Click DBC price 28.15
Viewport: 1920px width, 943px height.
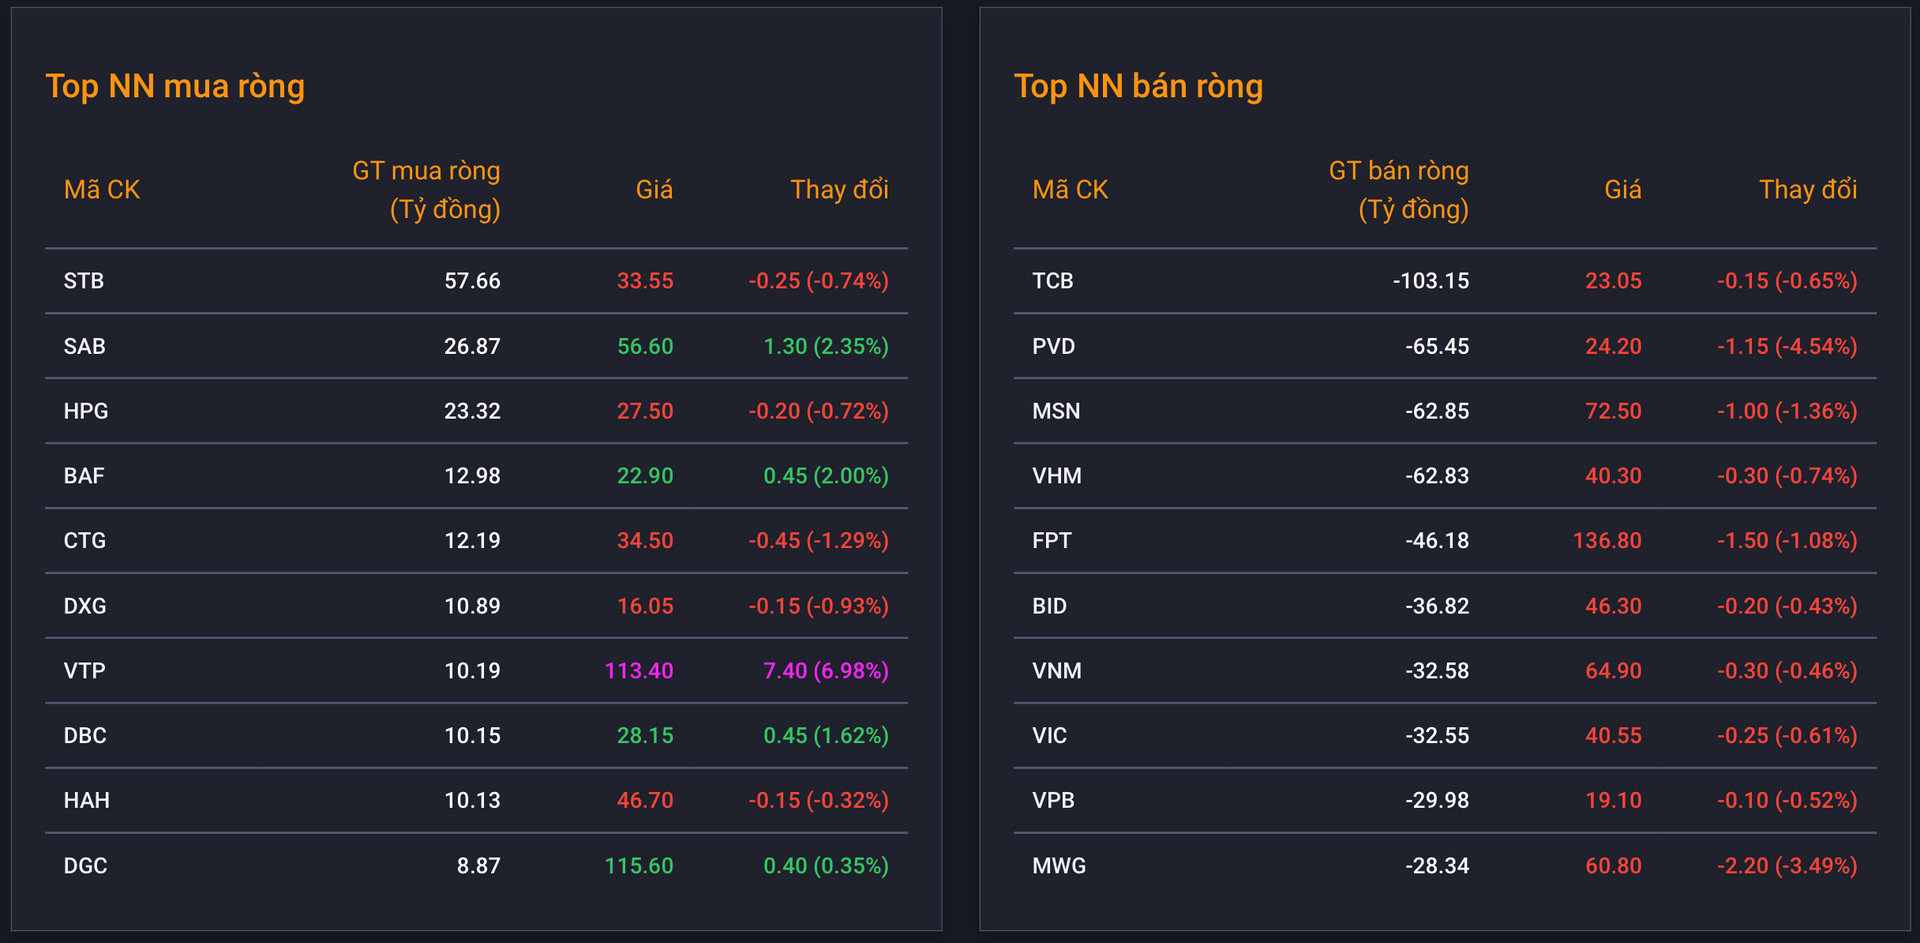tap(645, 736)
